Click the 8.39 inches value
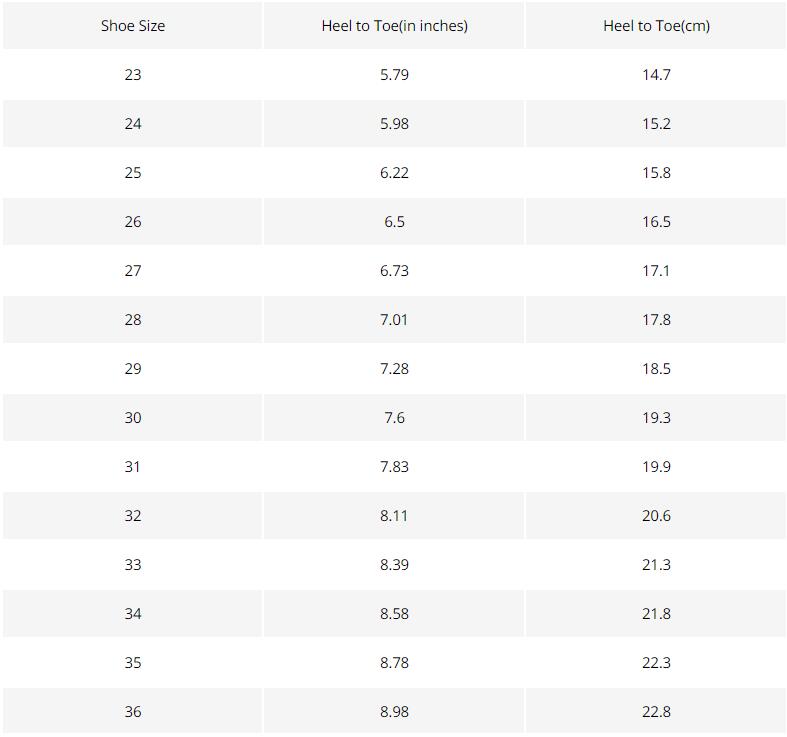Viewport: 787px width, 737px height. pyautogui.click(x=394, y=565)
